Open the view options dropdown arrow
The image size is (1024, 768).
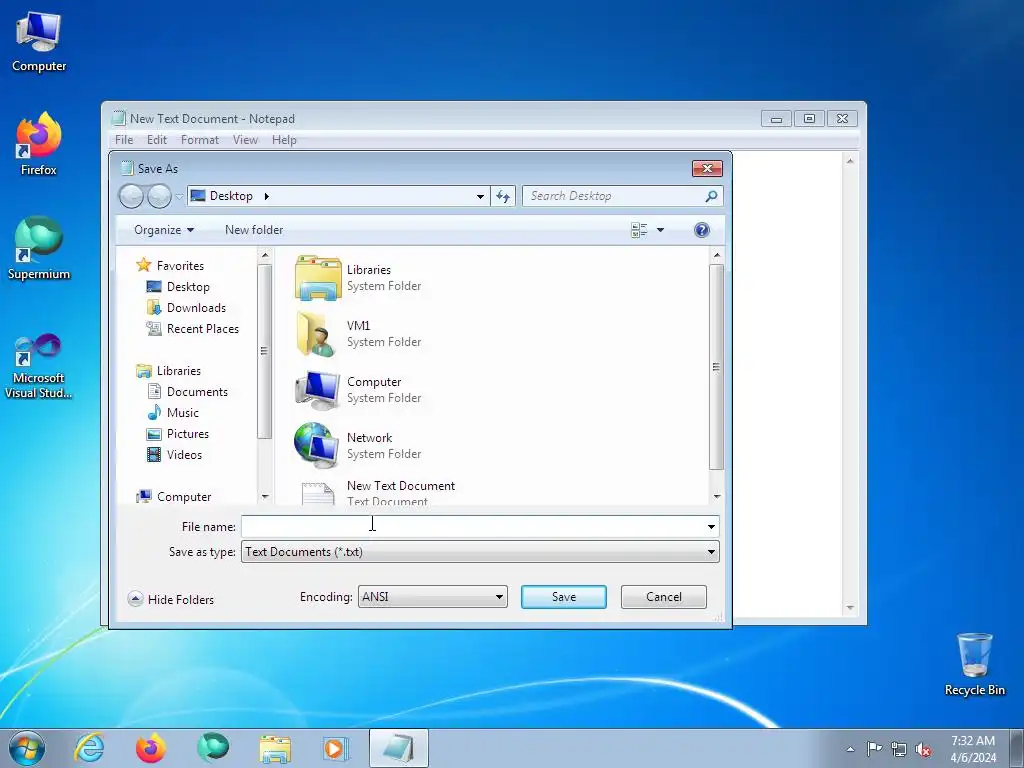(660, 230)
